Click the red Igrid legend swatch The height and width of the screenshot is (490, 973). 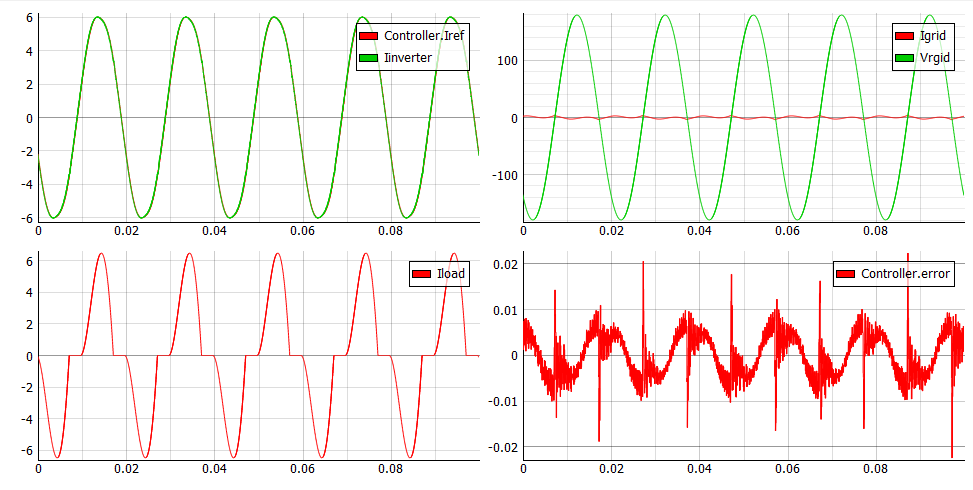905,37
